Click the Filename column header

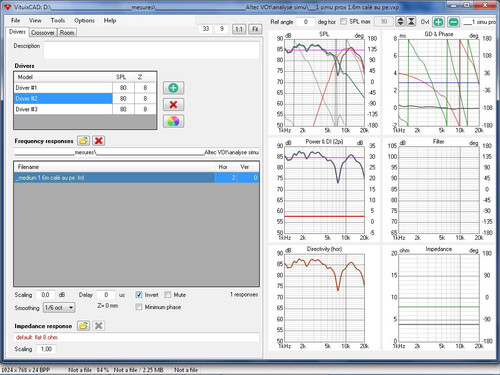115,167
